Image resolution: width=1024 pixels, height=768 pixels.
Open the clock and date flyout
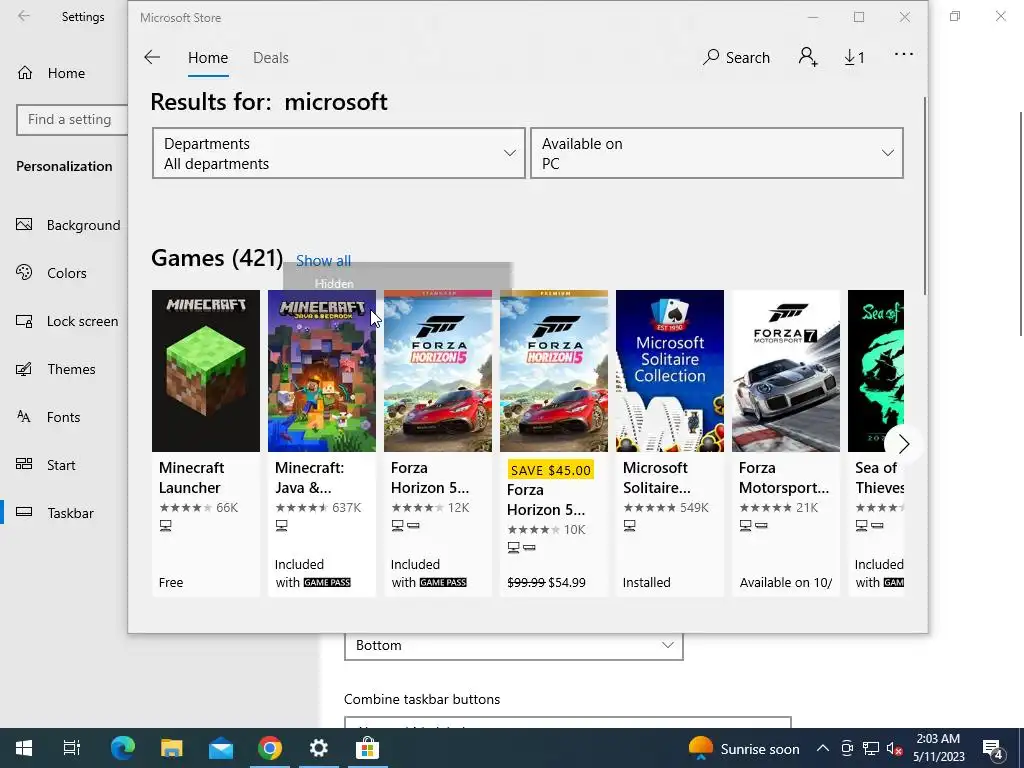938,748
